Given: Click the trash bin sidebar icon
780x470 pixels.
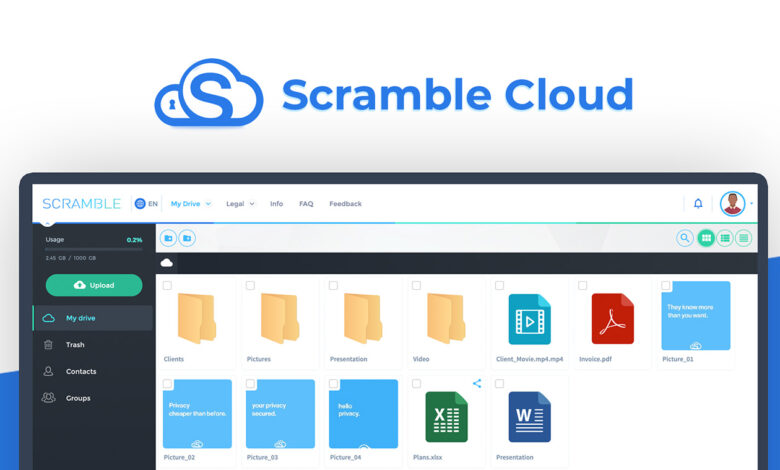Looking at the screenshot, I should coord(48,345).
